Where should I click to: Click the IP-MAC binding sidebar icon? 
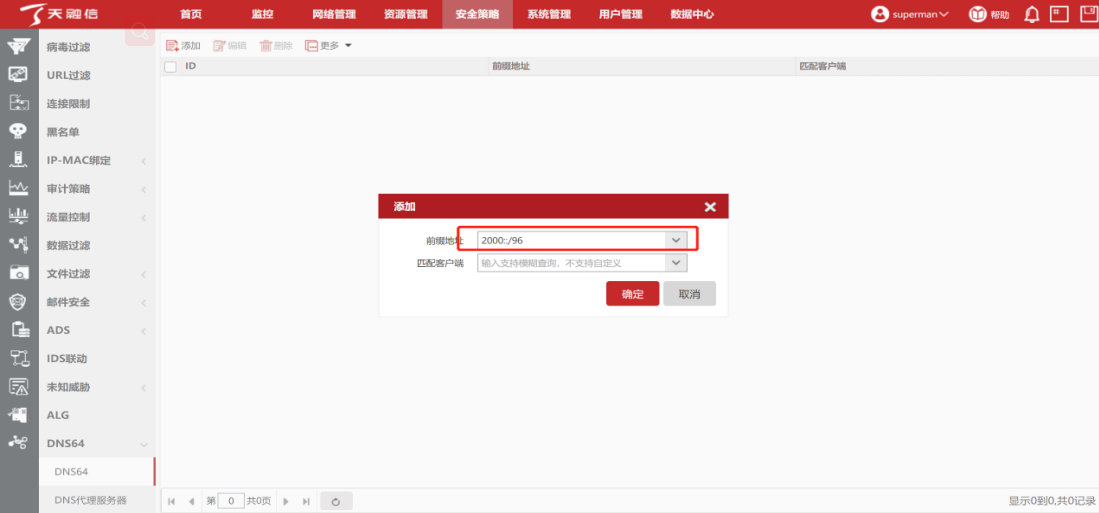(19, 160)
